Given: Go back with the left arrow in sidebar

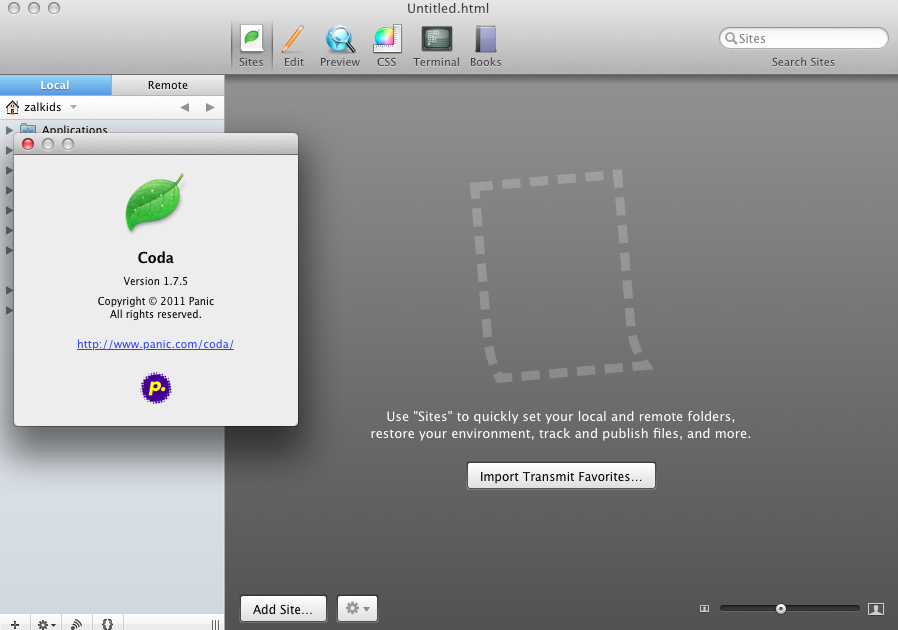Looking at the screenshot, I should 184,107.
